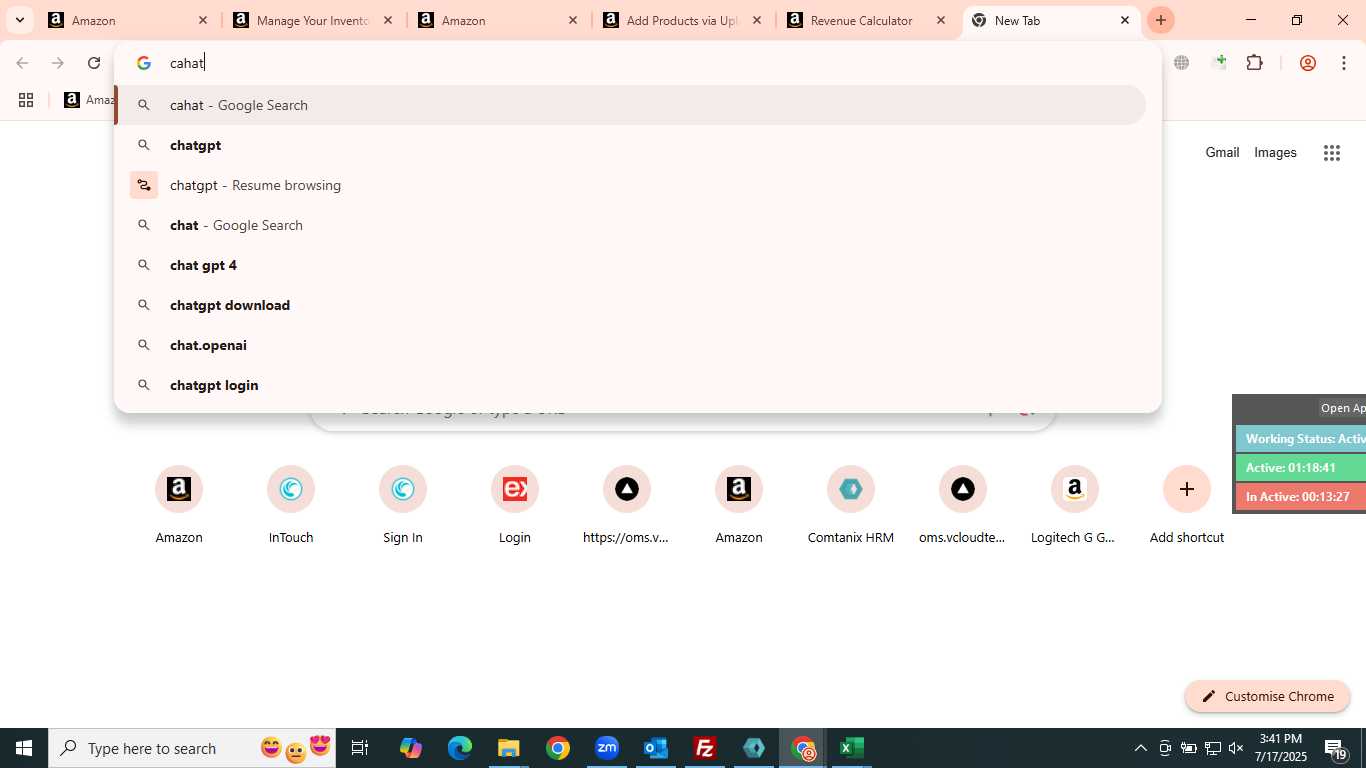1366x768 pixels.
Task: Open the notification center icon
Action: (1336, 749)
